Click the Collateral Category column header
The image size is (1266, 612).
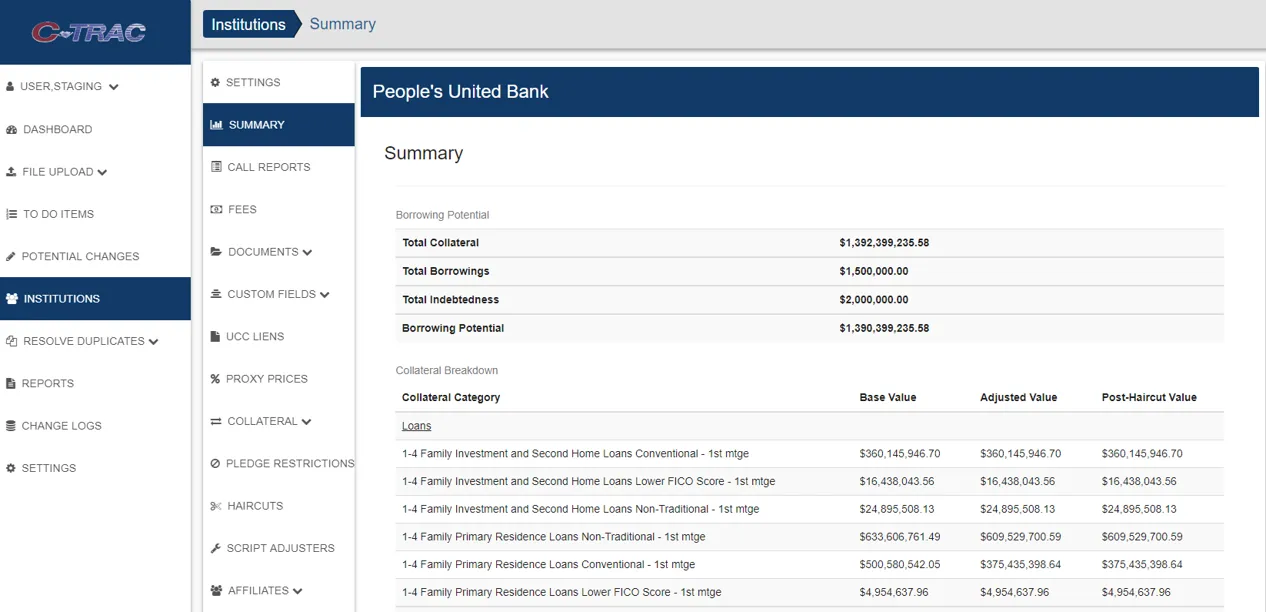tap(451, 398)
